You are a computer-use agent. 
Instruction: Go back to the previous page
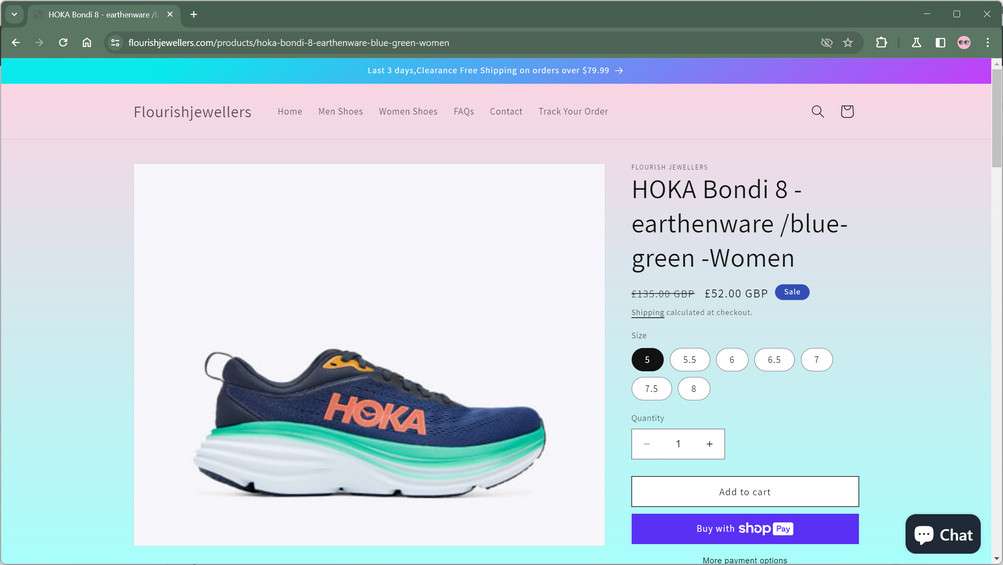point(16,43)
